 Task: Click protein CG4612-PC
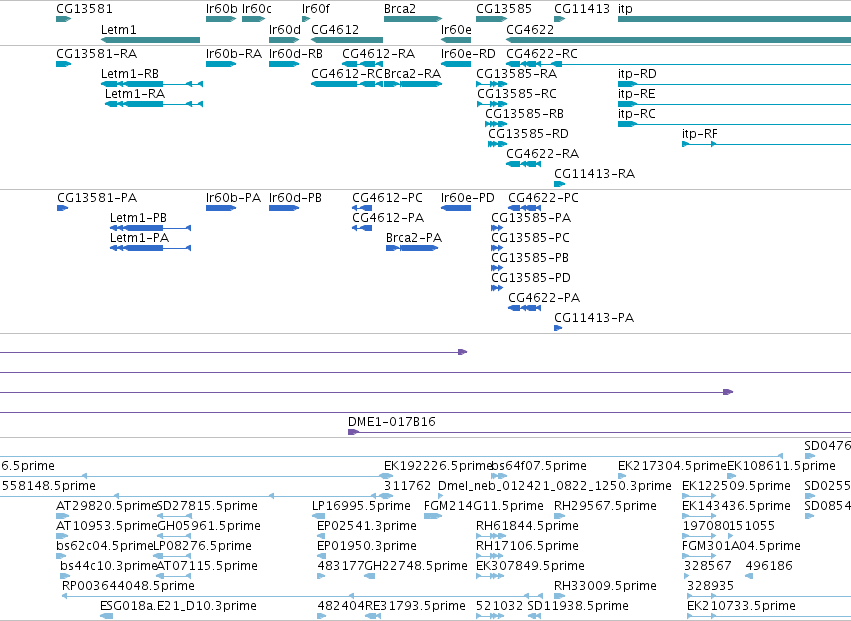(387, 198)
